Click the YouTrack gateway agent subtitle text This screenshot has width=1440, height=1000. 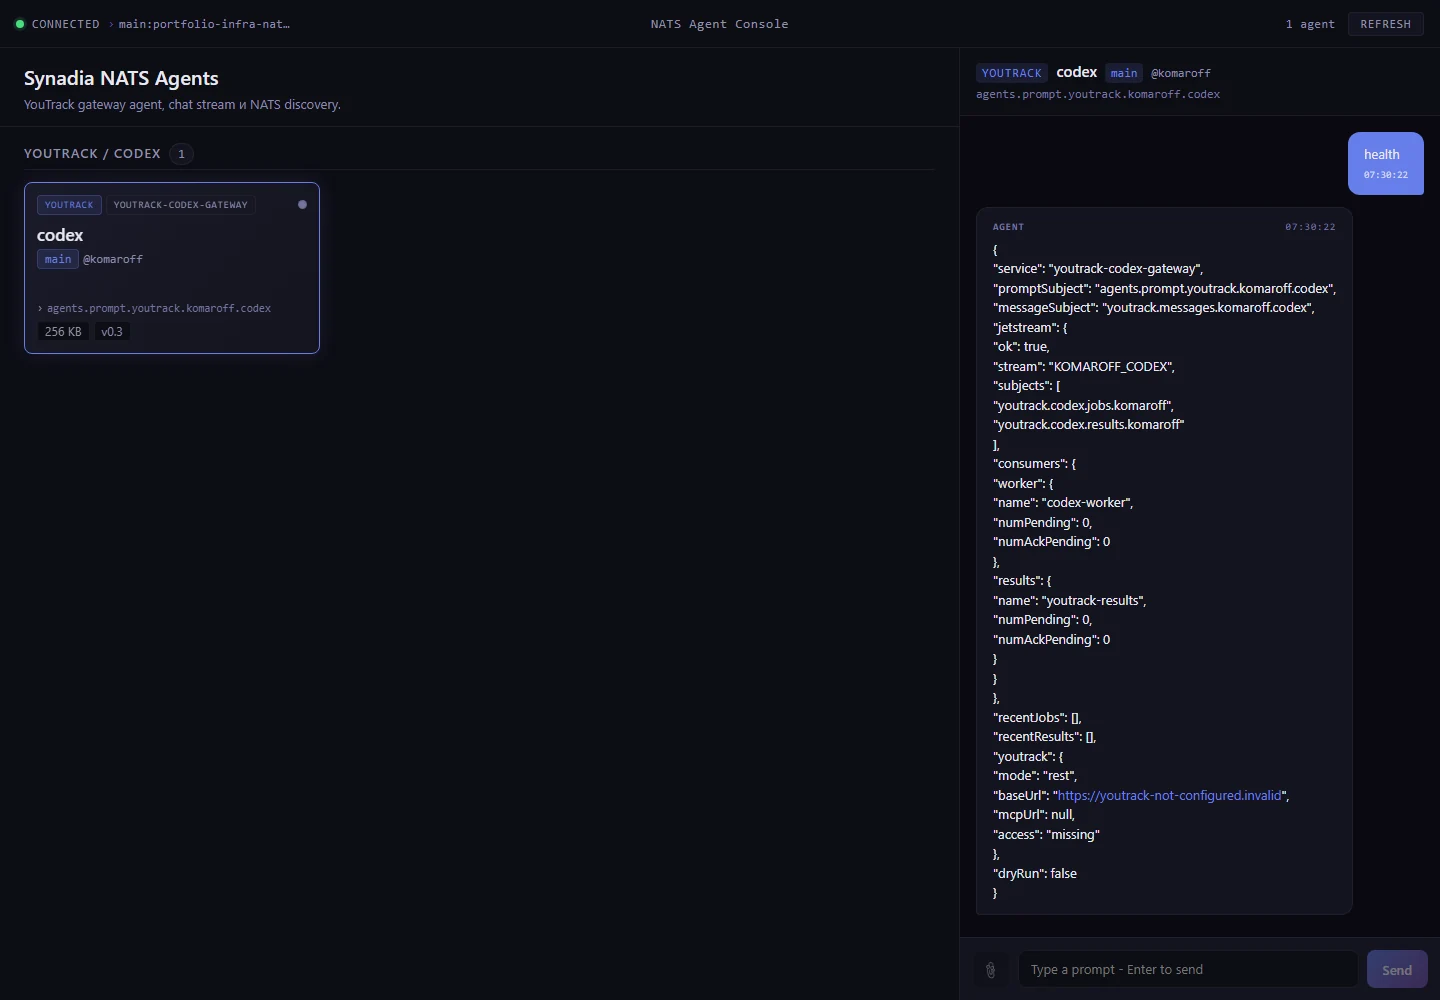(x=182, y=105)
